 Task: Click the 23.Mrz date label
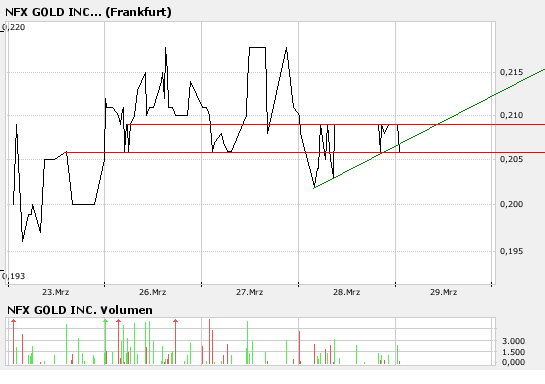point(56,292)
